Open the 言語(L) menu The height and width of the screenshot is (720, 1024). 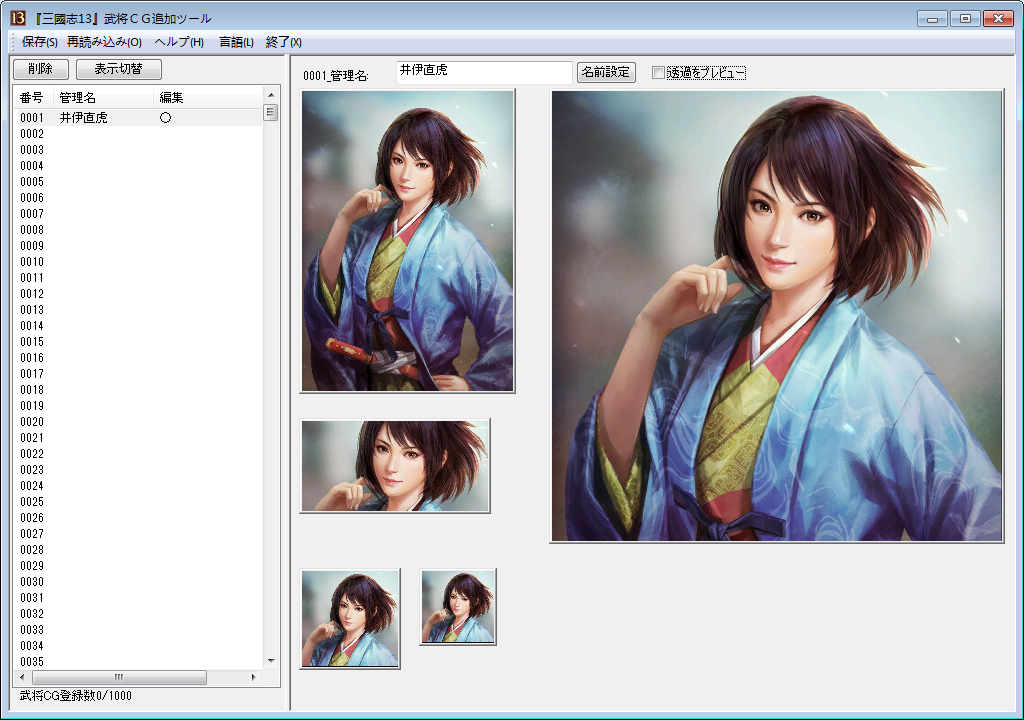[236, 42]
